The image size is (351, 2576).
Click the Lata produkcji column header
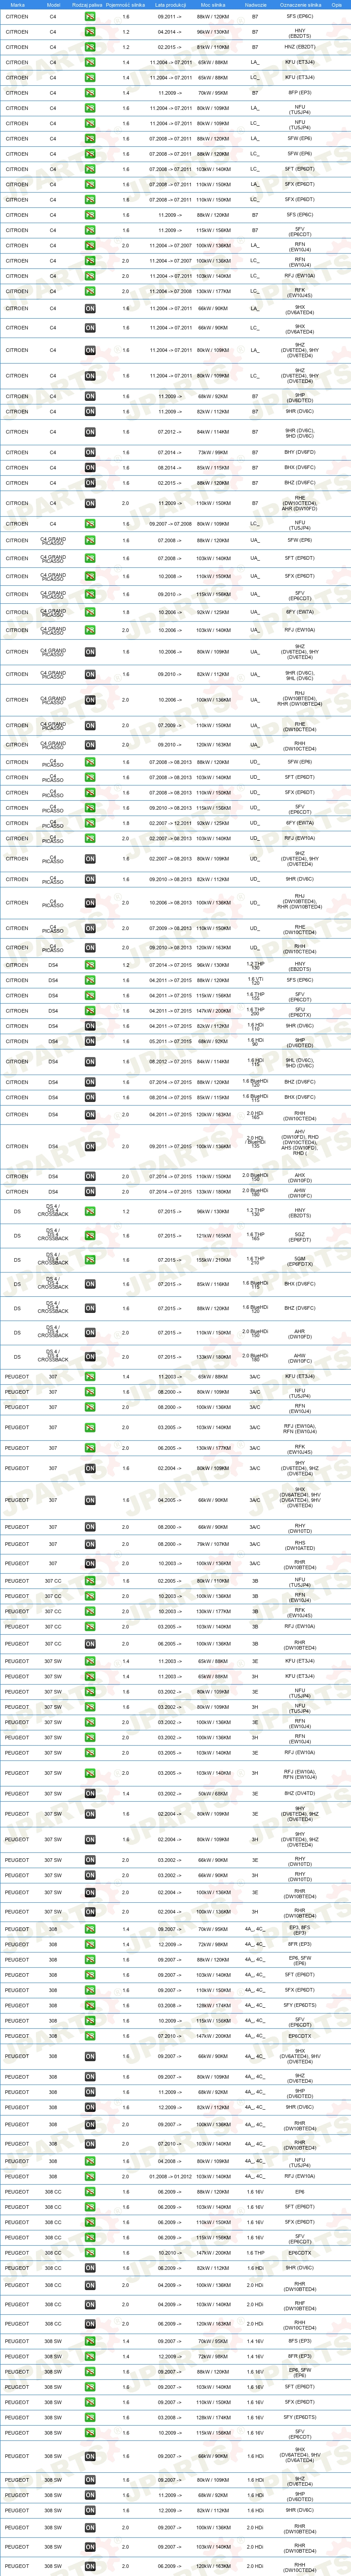(171, 5)
